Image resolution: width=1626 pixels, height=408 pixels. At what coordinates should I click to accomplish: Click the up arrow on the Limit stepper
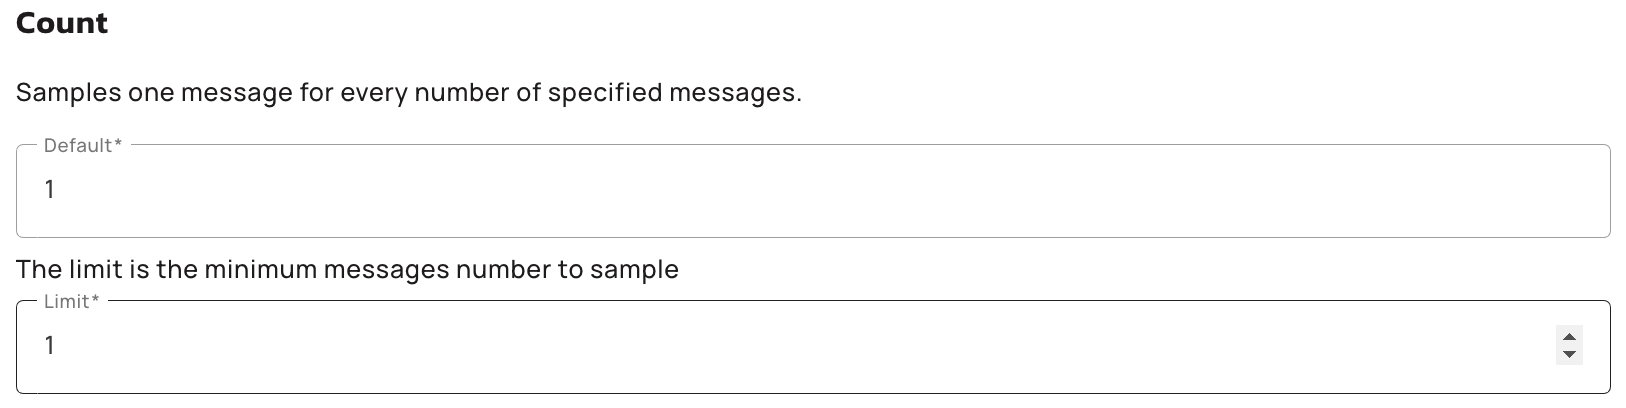1569,338
